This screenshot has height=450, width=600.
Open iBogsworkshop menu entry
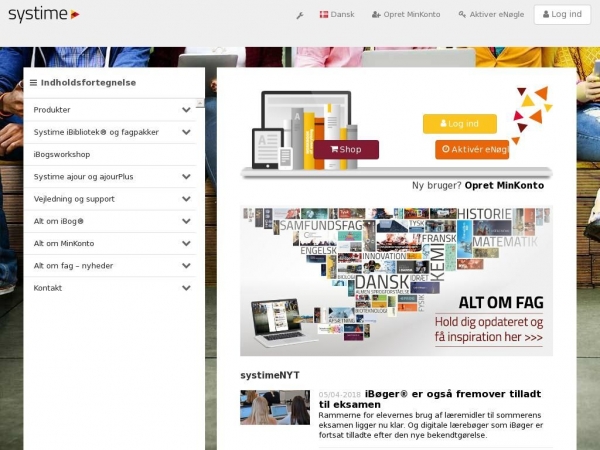110,154
